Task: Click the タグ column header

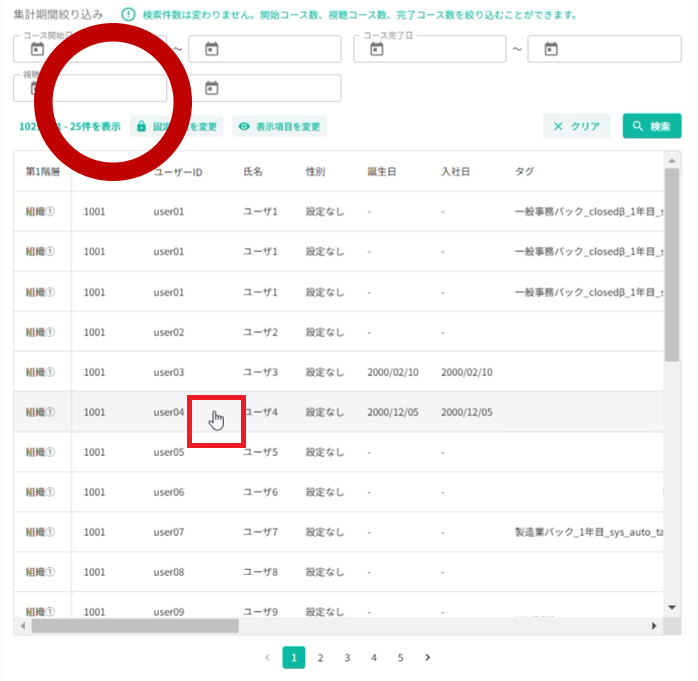Action: [524, 172]
